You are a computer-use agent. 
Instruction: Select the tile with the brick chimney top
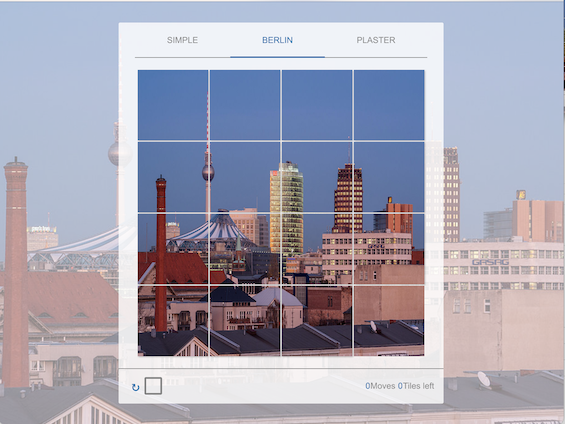(173, 177)
